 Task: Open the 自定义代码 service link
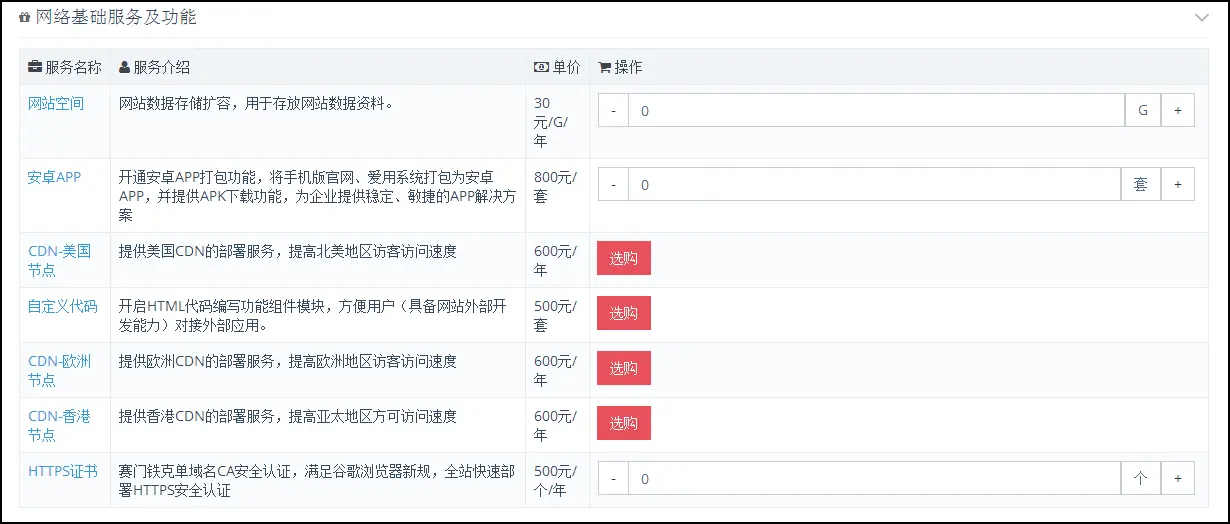point(62,306)
